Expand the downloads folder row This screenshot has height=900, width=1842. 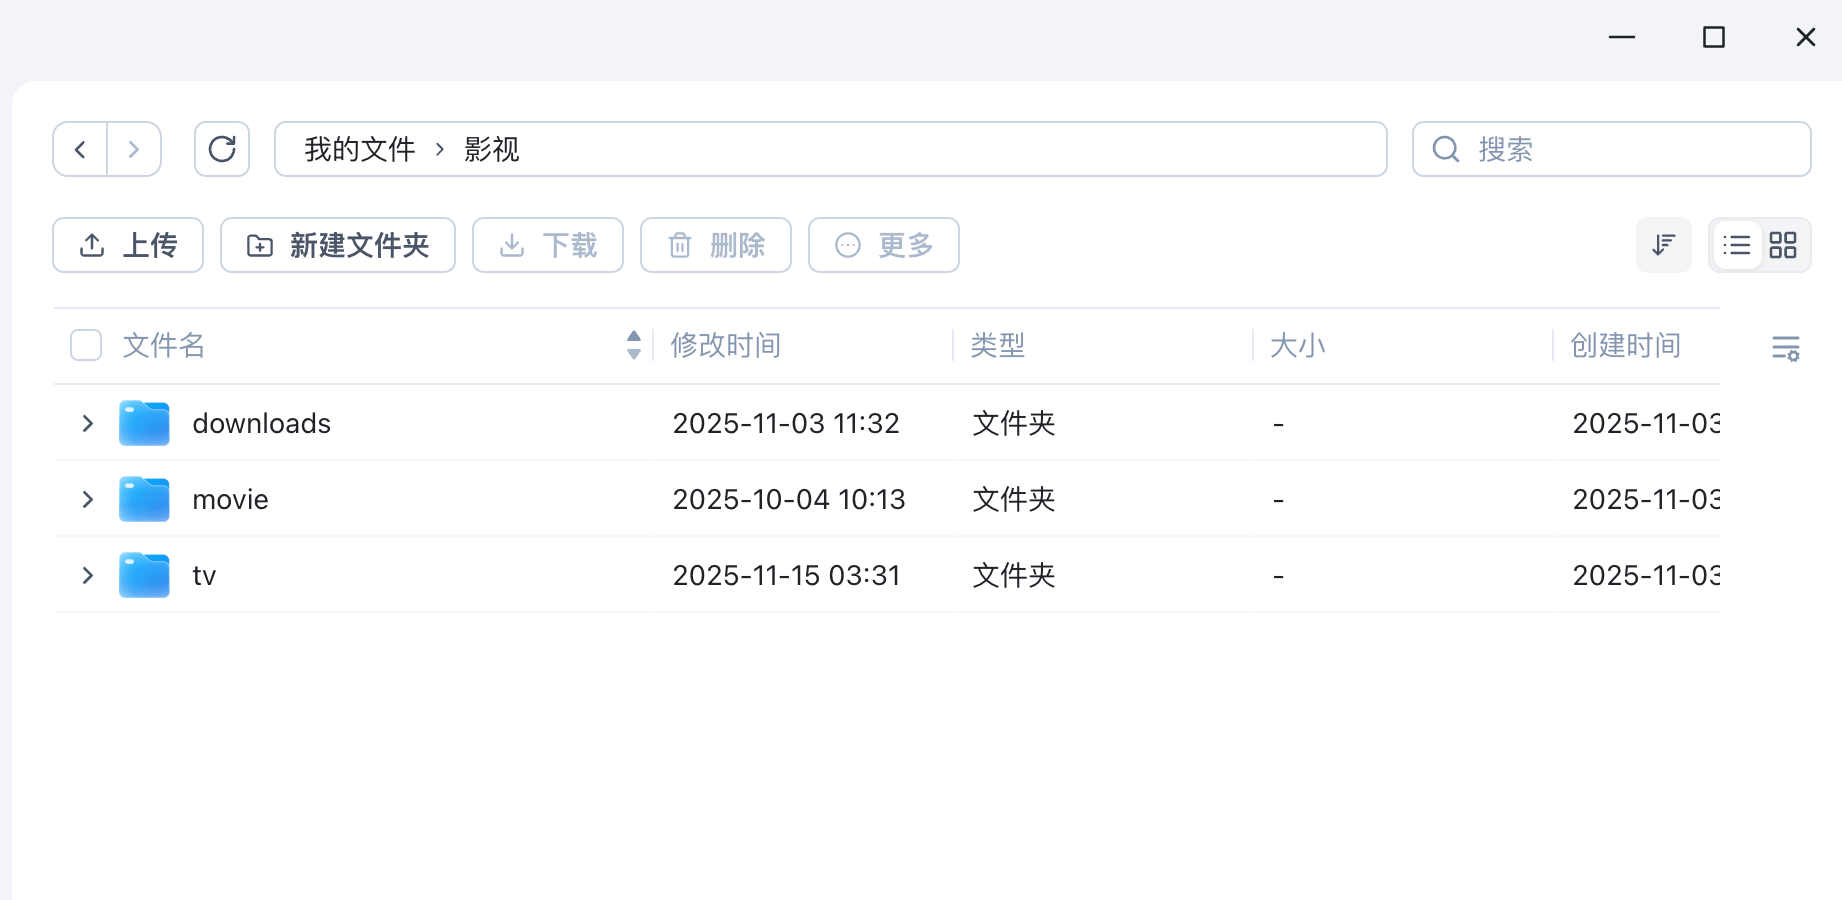pyautogui.click(x=88, y=424)
